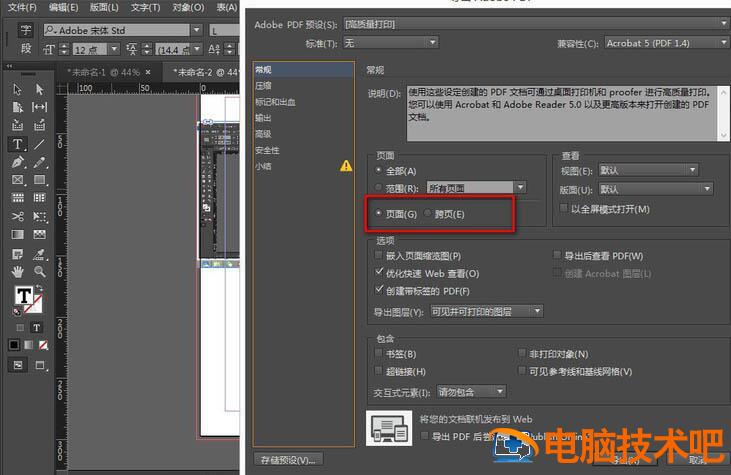
Task: Open the 12 点 font size dropdown arrow
Action: click(114, 48)
